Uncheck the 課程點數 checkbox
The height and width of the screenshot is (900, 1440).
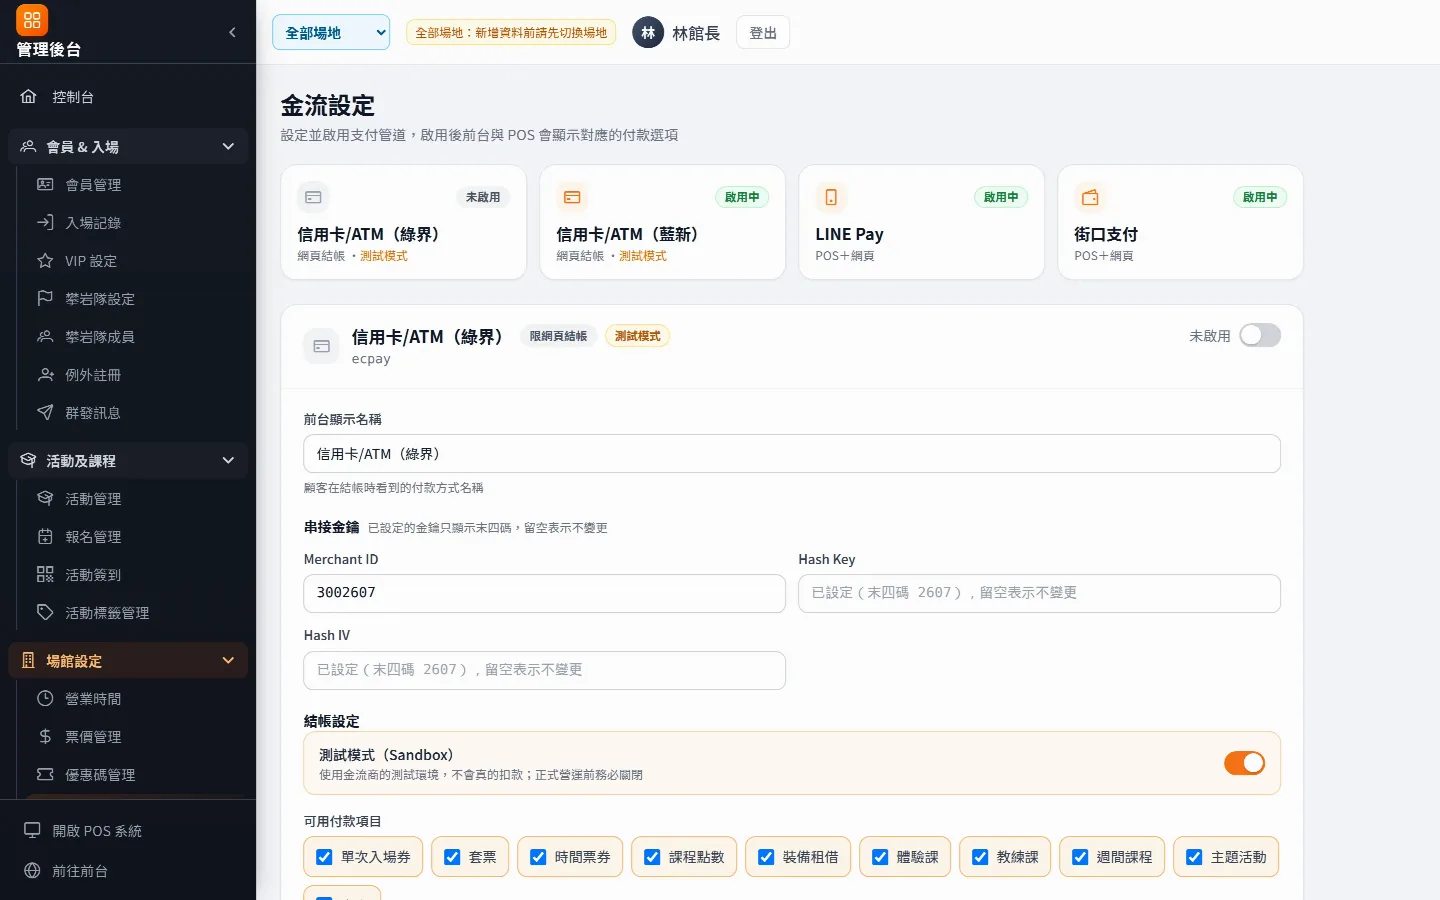click(x=652, y=857)
